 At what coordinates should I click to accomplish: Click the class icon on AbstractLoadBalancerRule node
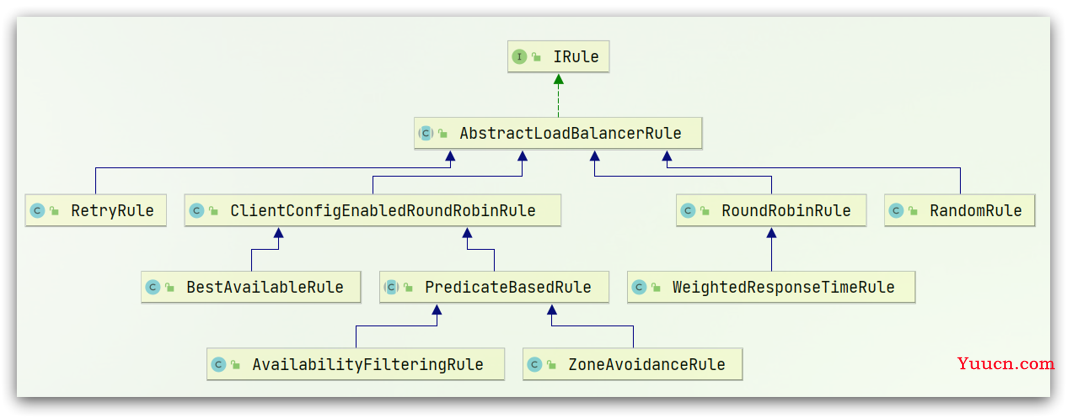[427, 134]
